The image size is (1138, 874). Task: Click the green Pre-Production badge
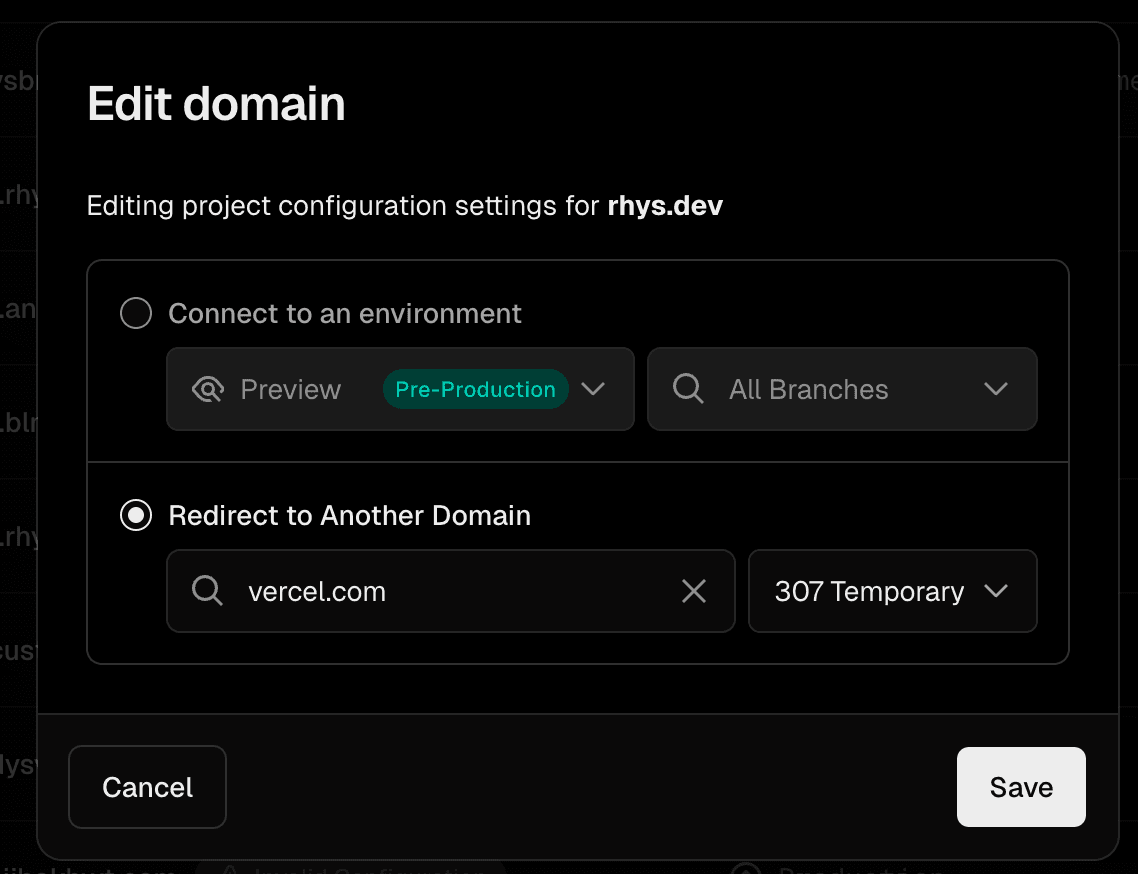pos(475,389)
